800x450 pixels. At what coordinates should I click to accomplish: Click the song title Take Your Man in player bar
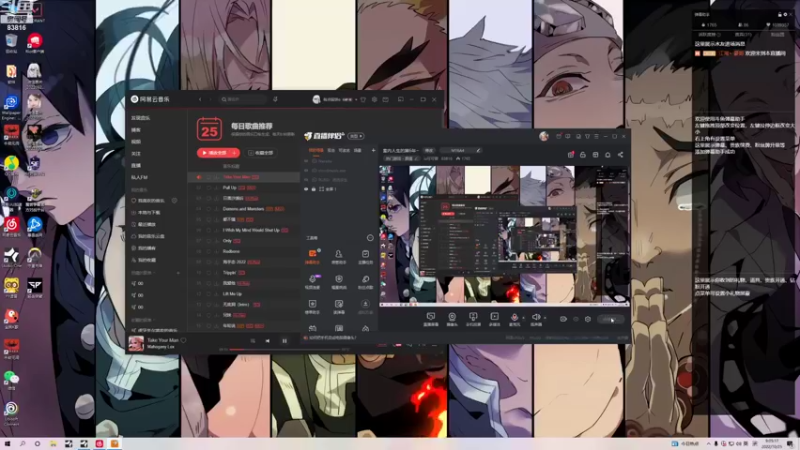tap(163, 340)
